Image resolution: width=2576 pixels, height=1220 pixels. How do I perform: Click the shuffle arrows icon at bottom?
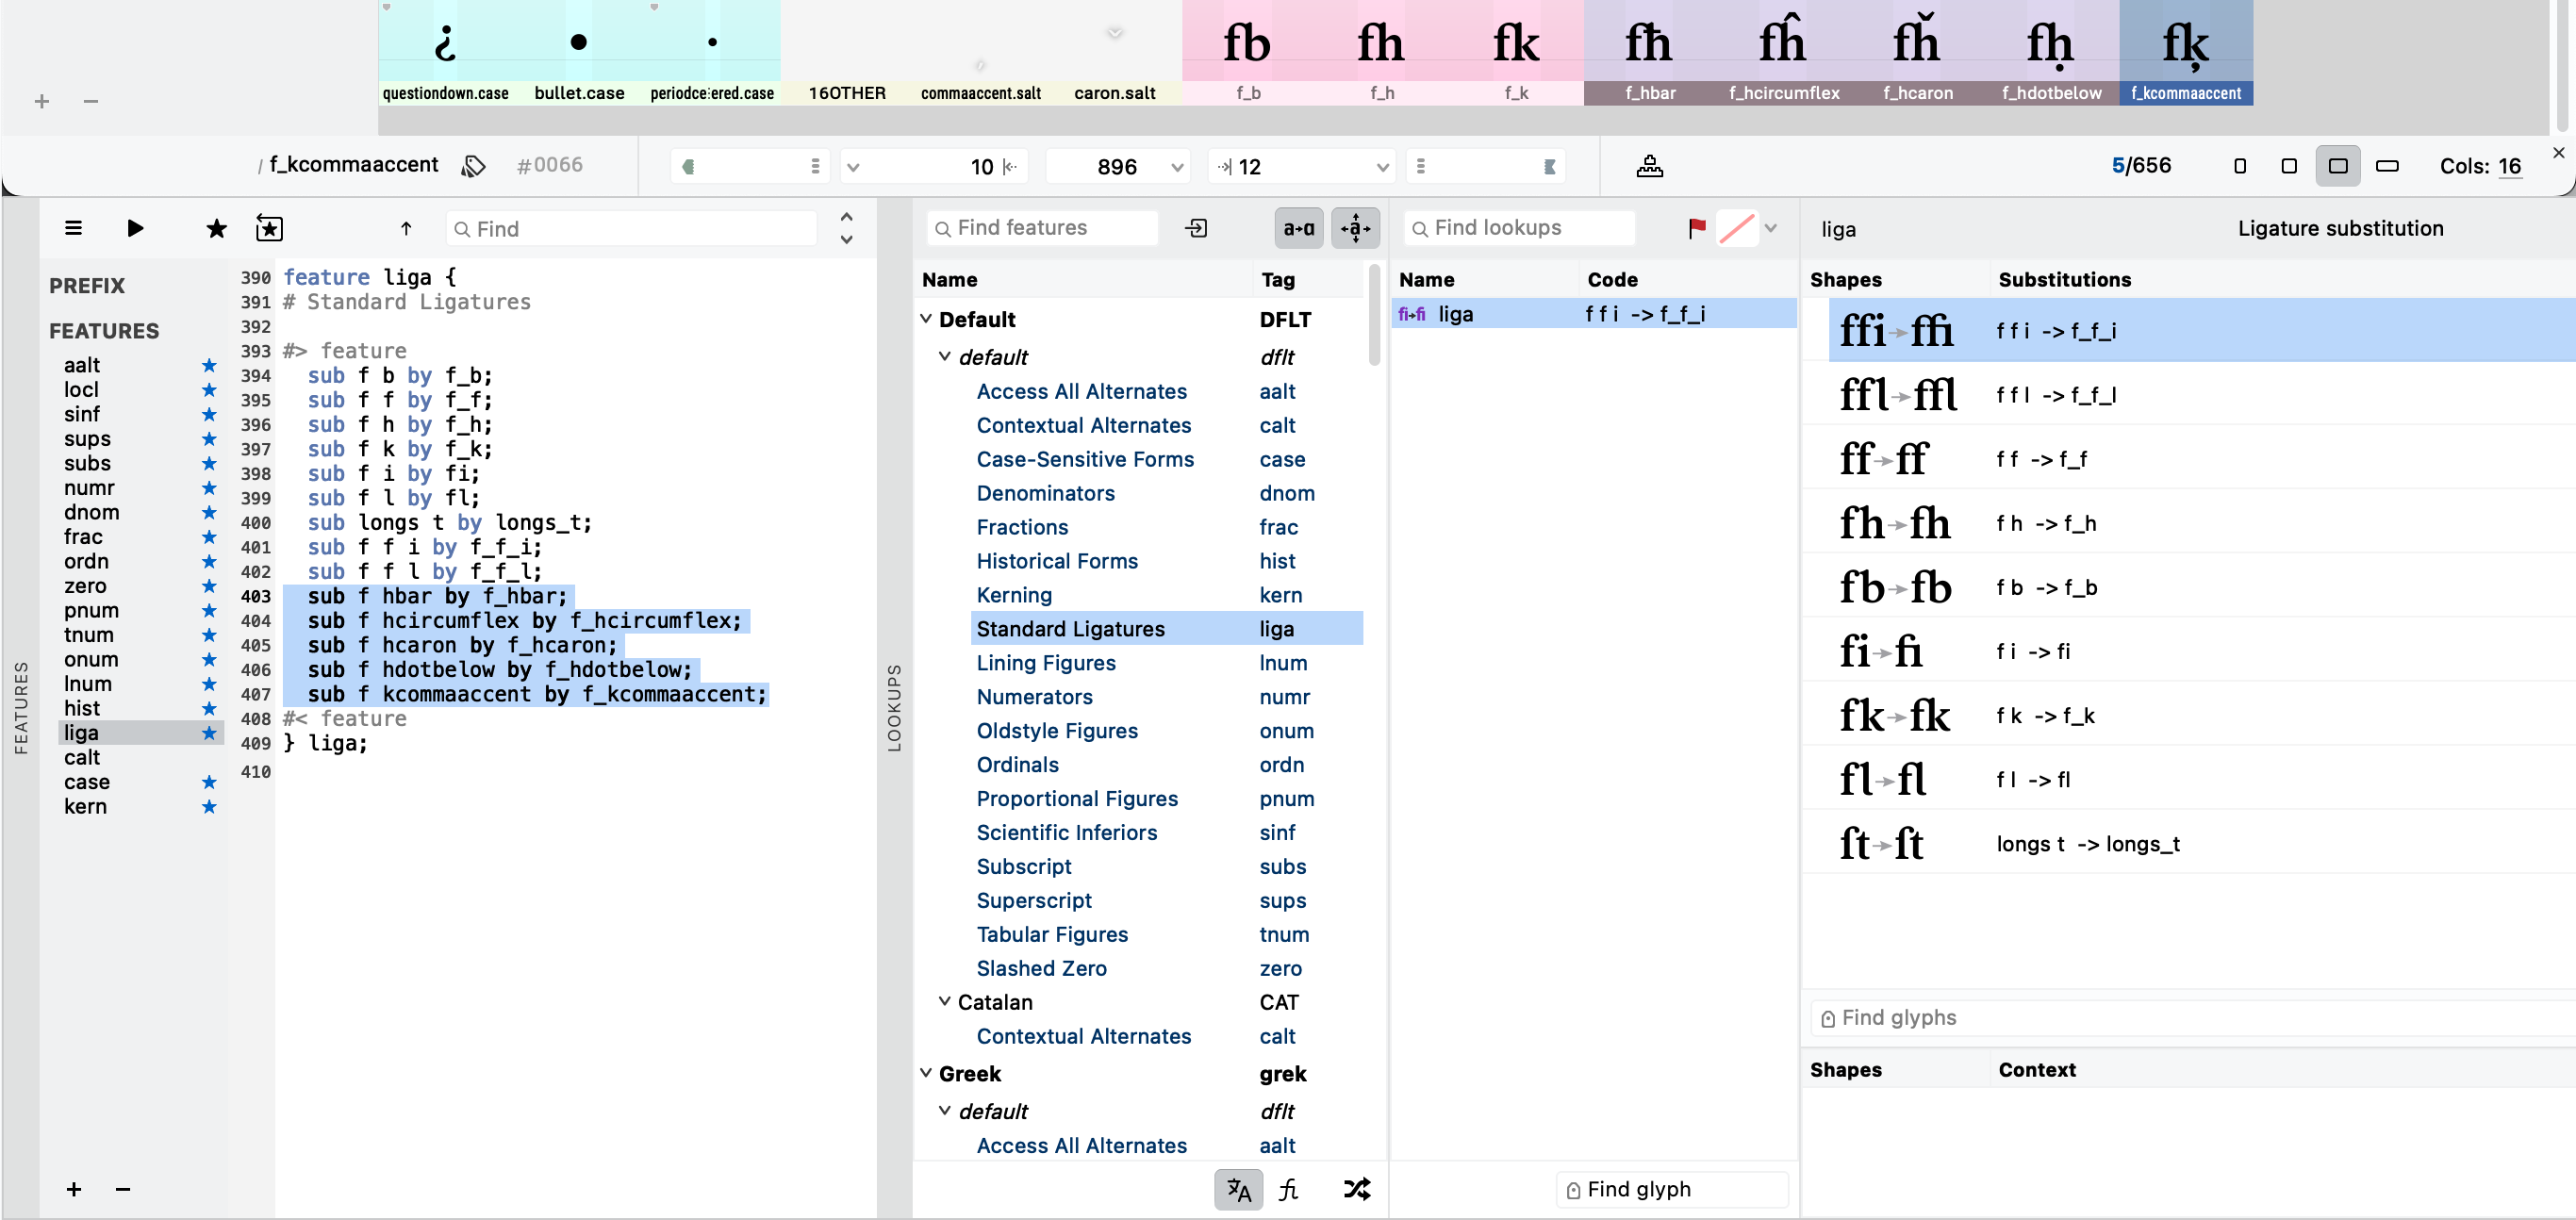pyautogui.click(x=1357, y=1189)
